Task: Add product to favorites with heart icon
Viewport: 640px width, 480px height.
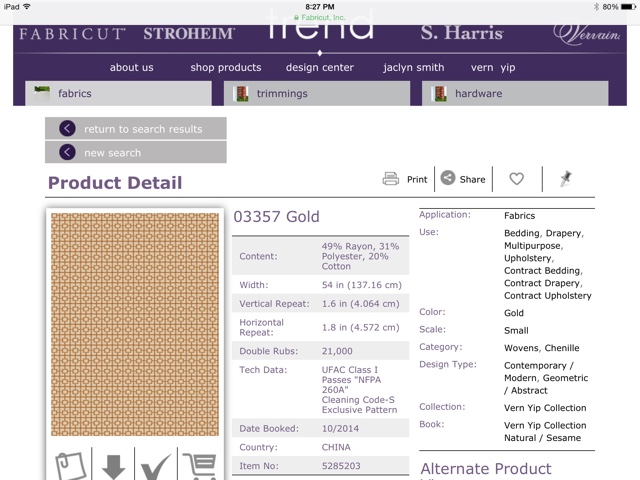Action: pyautogui.click(x=516, y=179)
